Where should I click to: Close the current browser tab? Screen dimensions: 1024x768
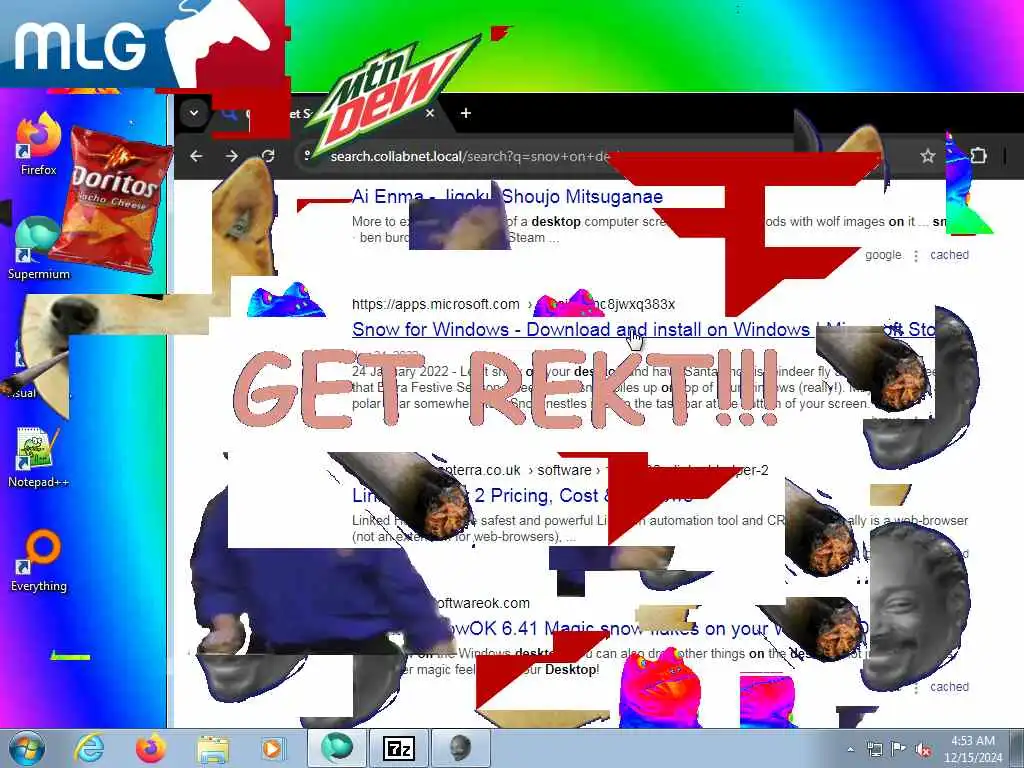click(430, 113)
